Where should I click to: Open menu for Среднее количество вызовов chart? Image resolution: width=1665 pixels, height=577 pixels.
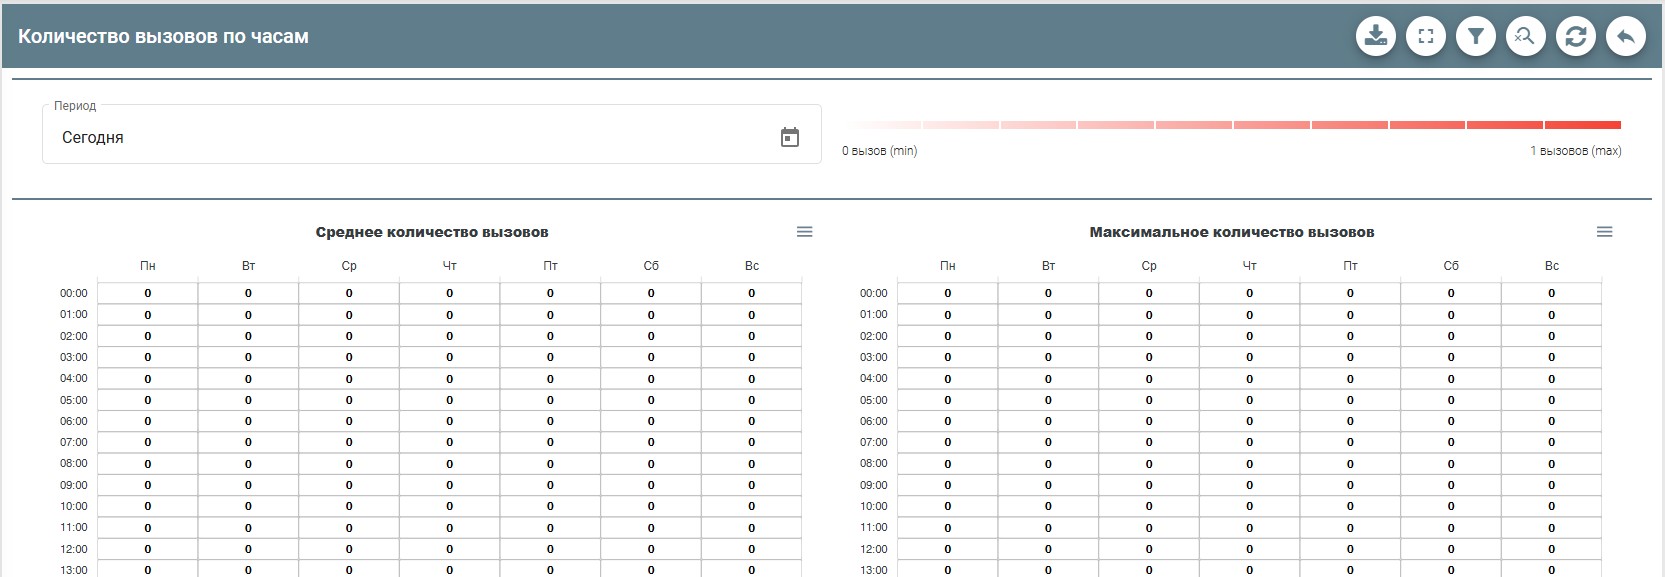tap(805, 232)
